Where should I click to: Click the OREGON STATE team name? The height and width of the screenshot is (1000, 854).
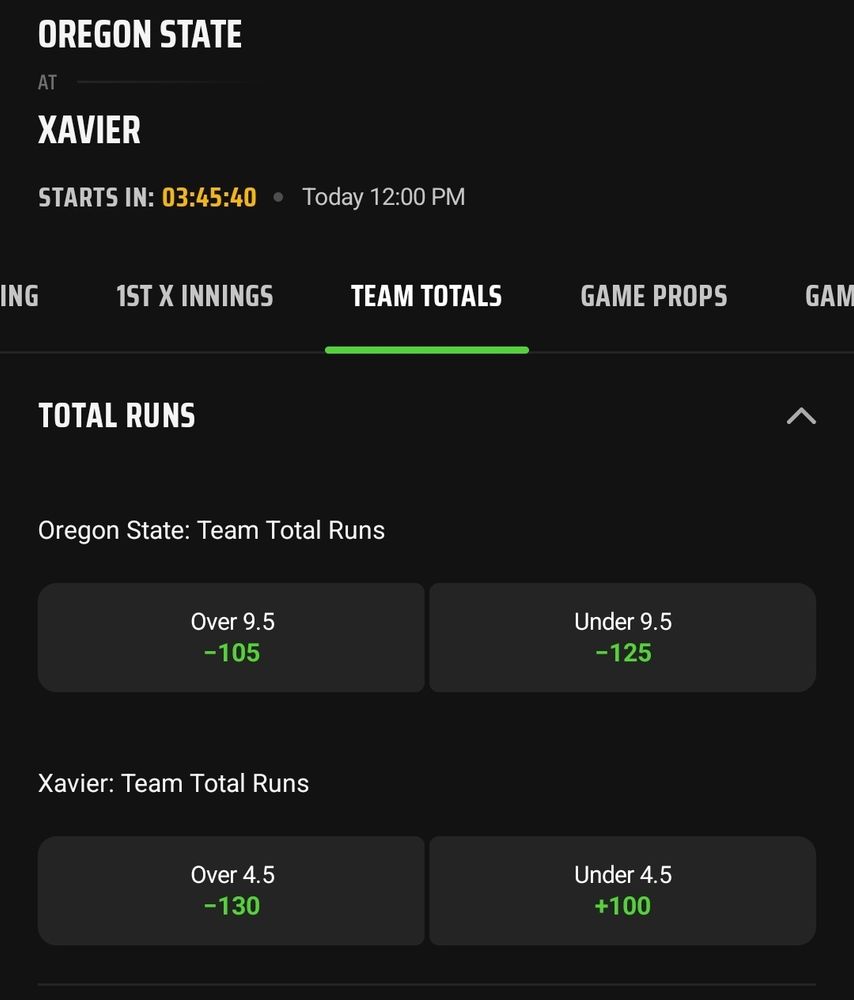(140, 35)
